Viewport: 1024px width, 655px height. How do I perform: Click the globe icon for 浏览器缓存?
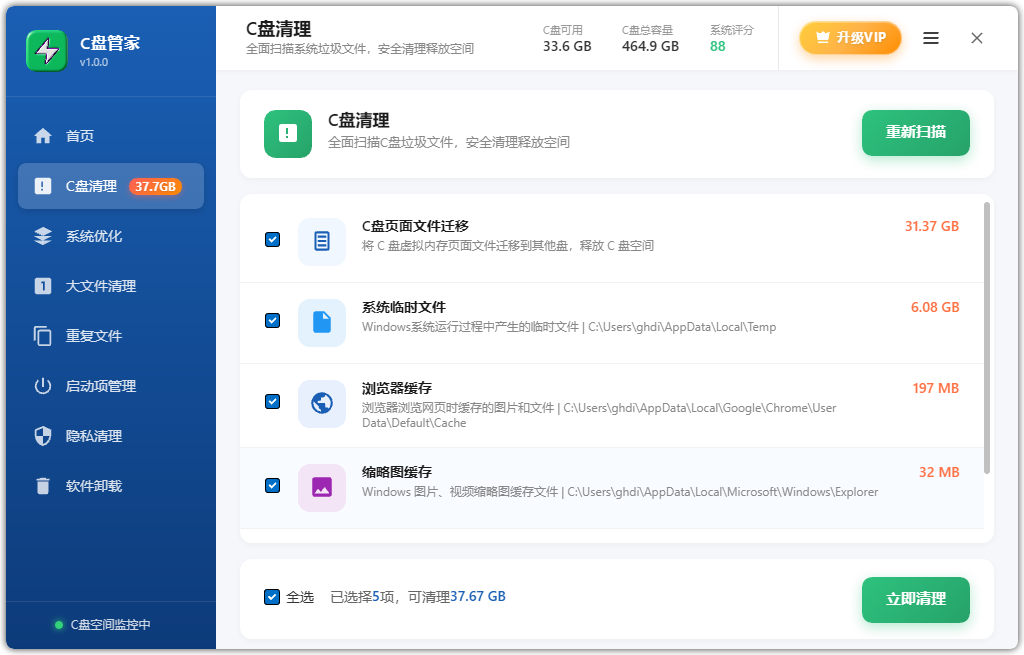click(322, 404)
